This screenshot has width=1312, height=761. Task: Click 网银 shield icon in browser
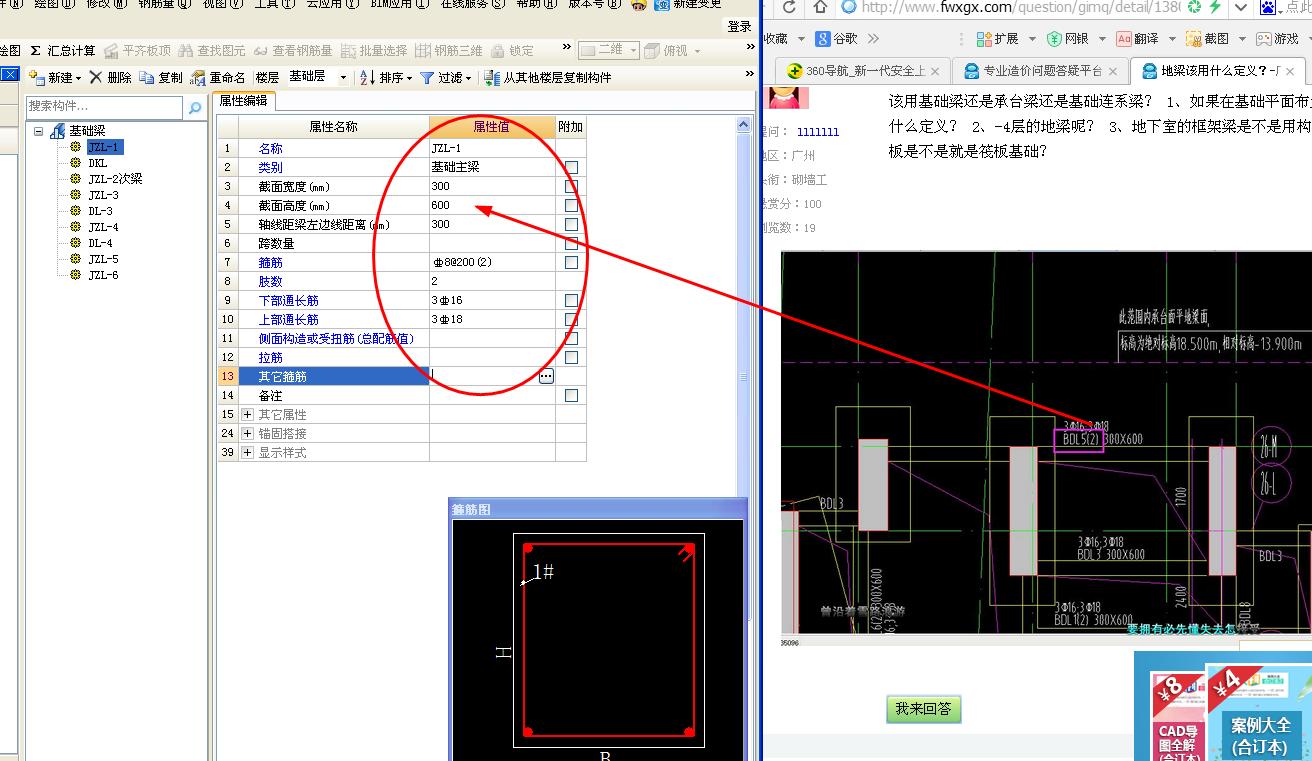[x=1054, y=38]
